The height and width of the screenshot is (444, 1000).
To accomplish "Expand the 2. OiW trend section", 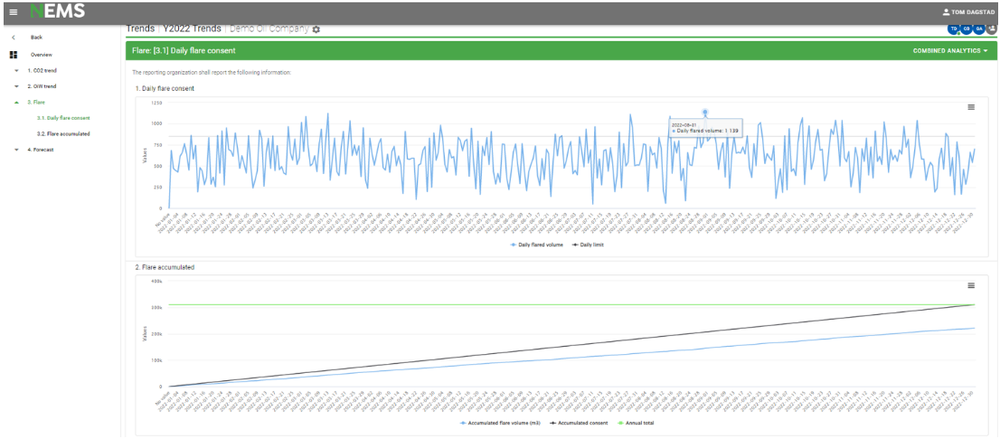I will pos(17,86).
